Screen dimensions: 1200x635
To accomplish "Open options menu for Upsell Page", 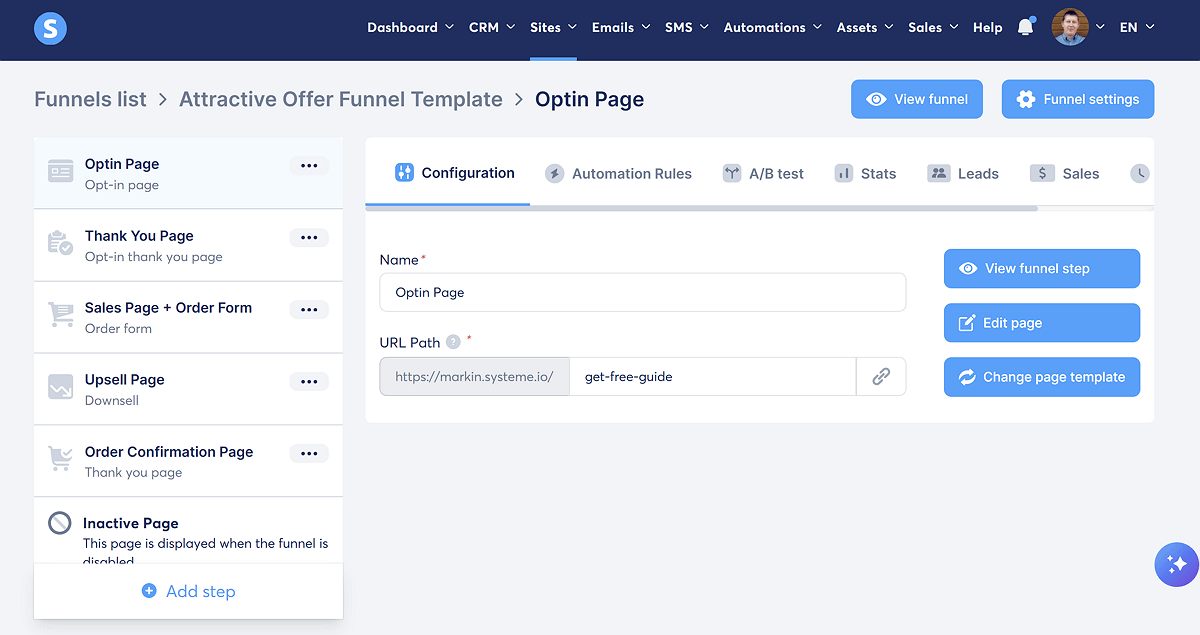I will pos(309,382).
